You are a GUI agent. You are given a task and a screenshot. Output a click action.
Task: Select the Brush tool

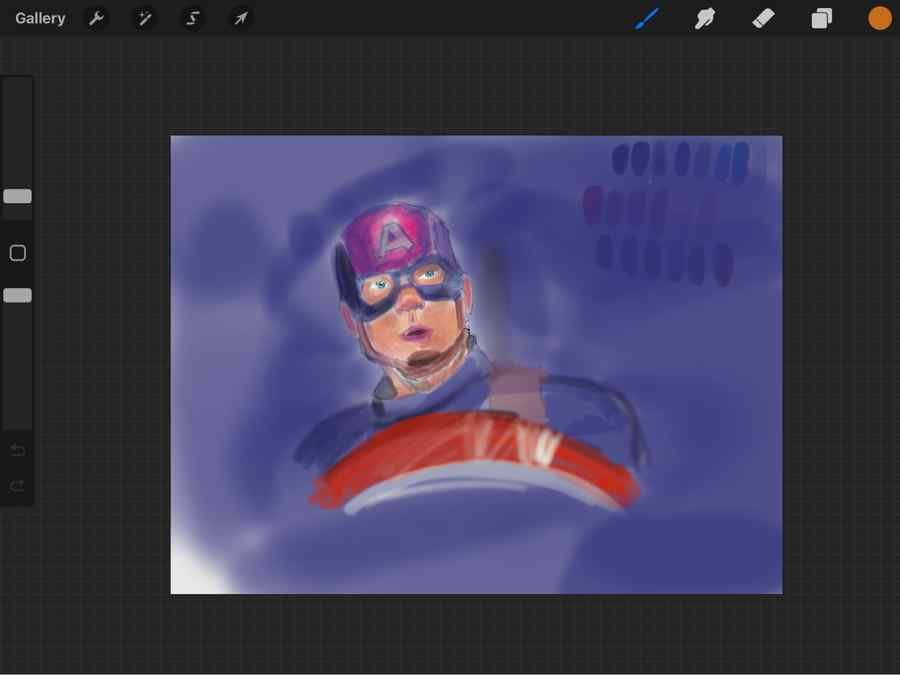(647, 18)
